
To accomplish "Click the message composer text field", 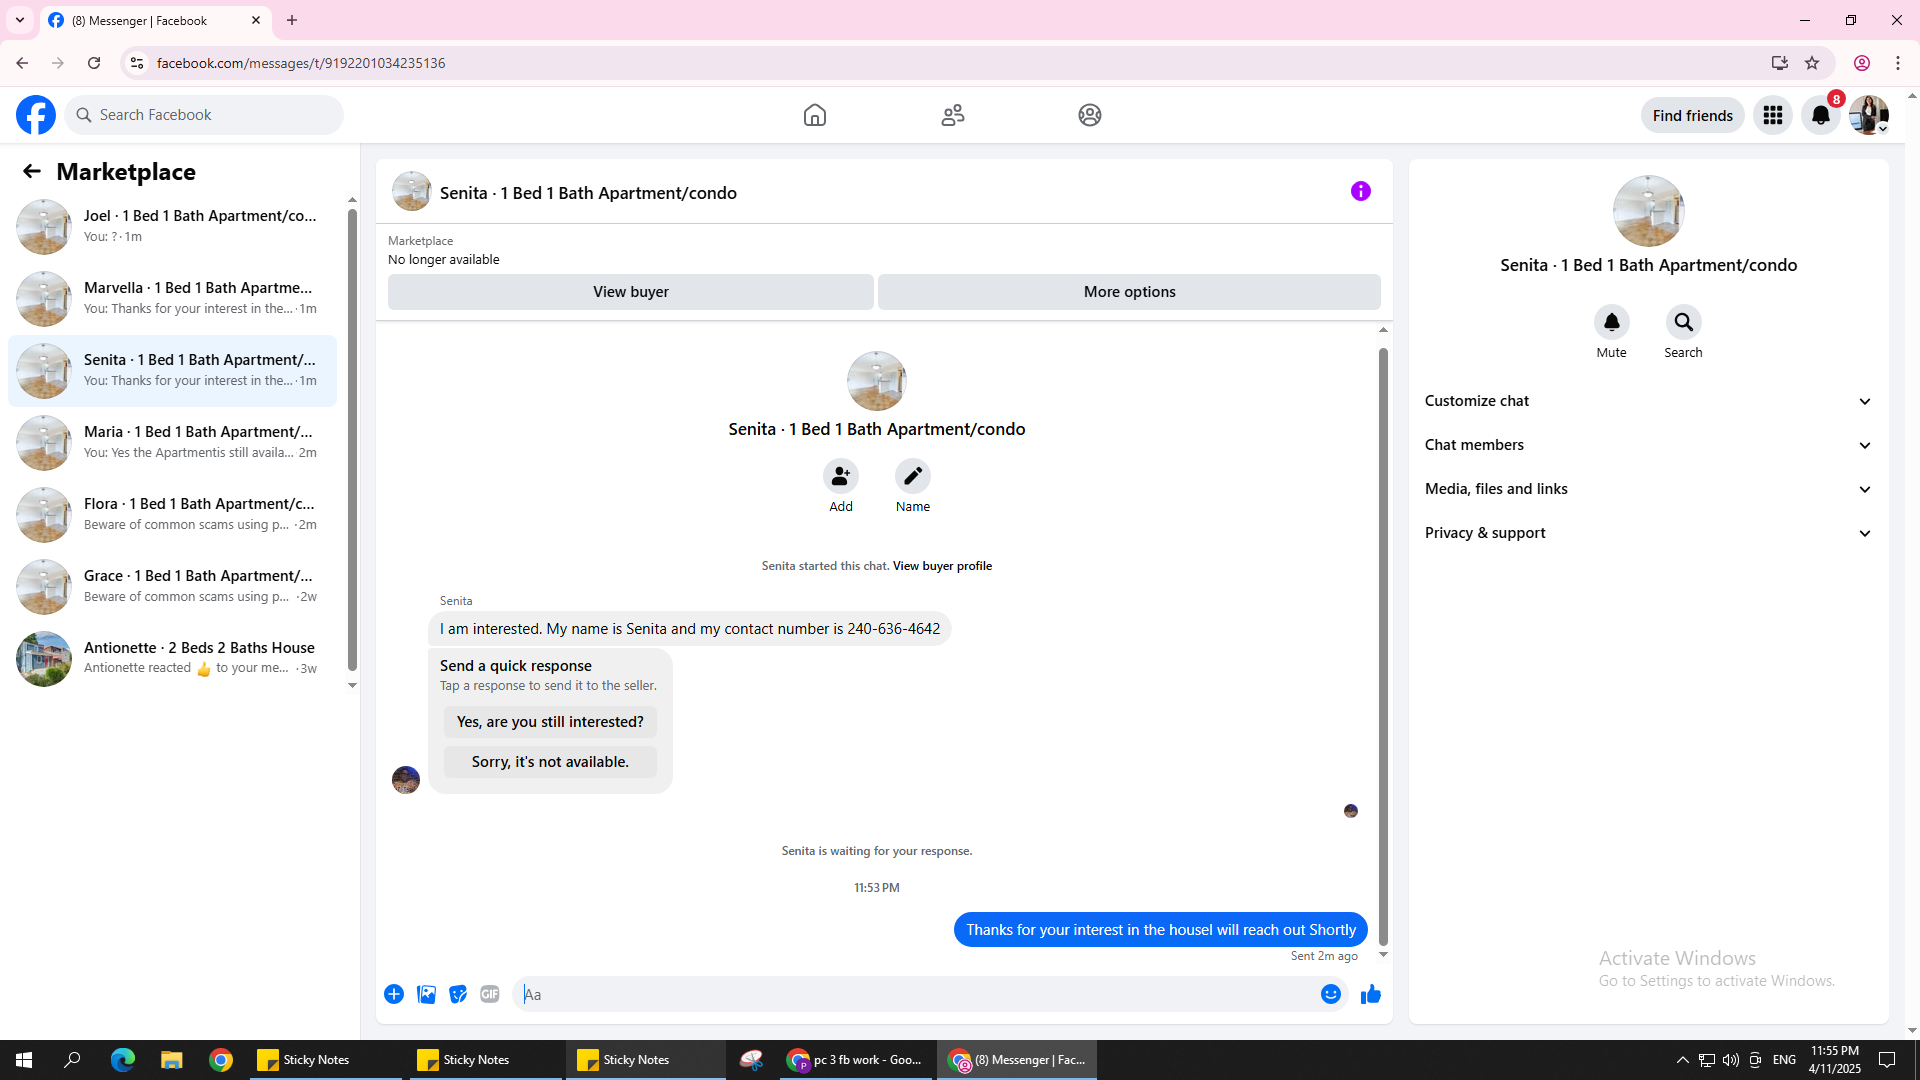I will pyautogui.click(x=914, y=994).
